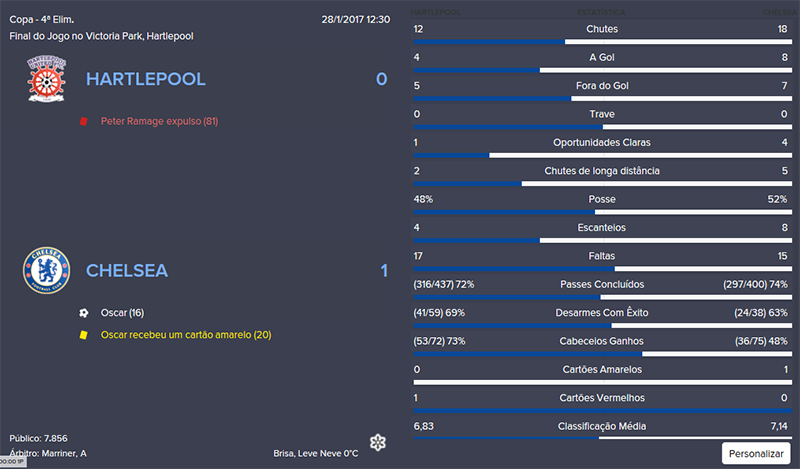This screenshot has width=800, height=469.
Task: Click the Cartões Vermelhos stat row
Action: tap(602, 398)
